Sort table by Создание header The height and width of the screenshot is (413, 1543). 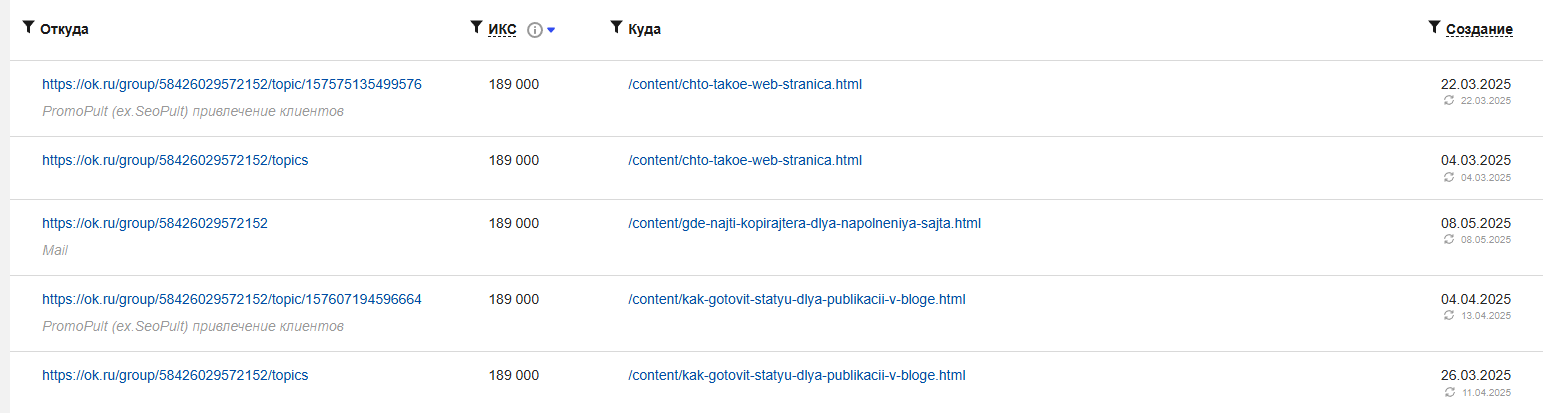1479,30
